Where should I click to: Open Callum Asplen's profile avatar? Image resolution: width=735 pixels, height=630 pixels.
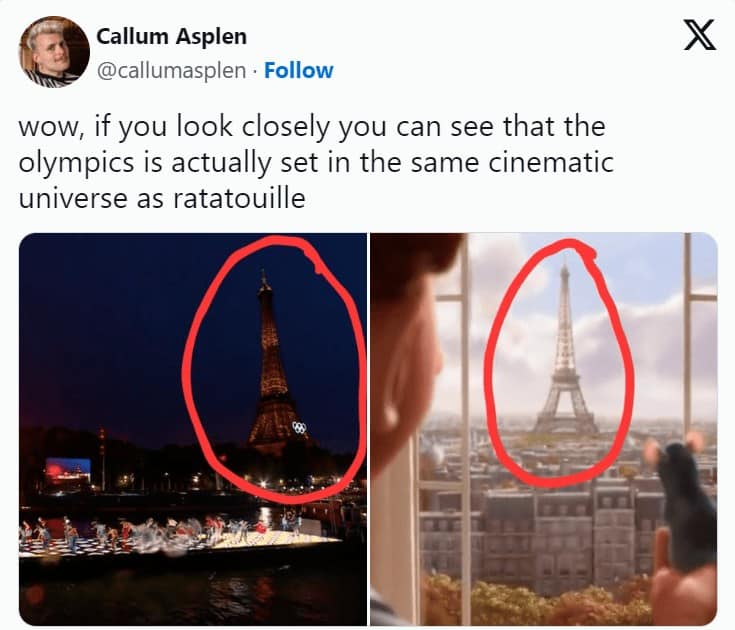tap(54, 52)
